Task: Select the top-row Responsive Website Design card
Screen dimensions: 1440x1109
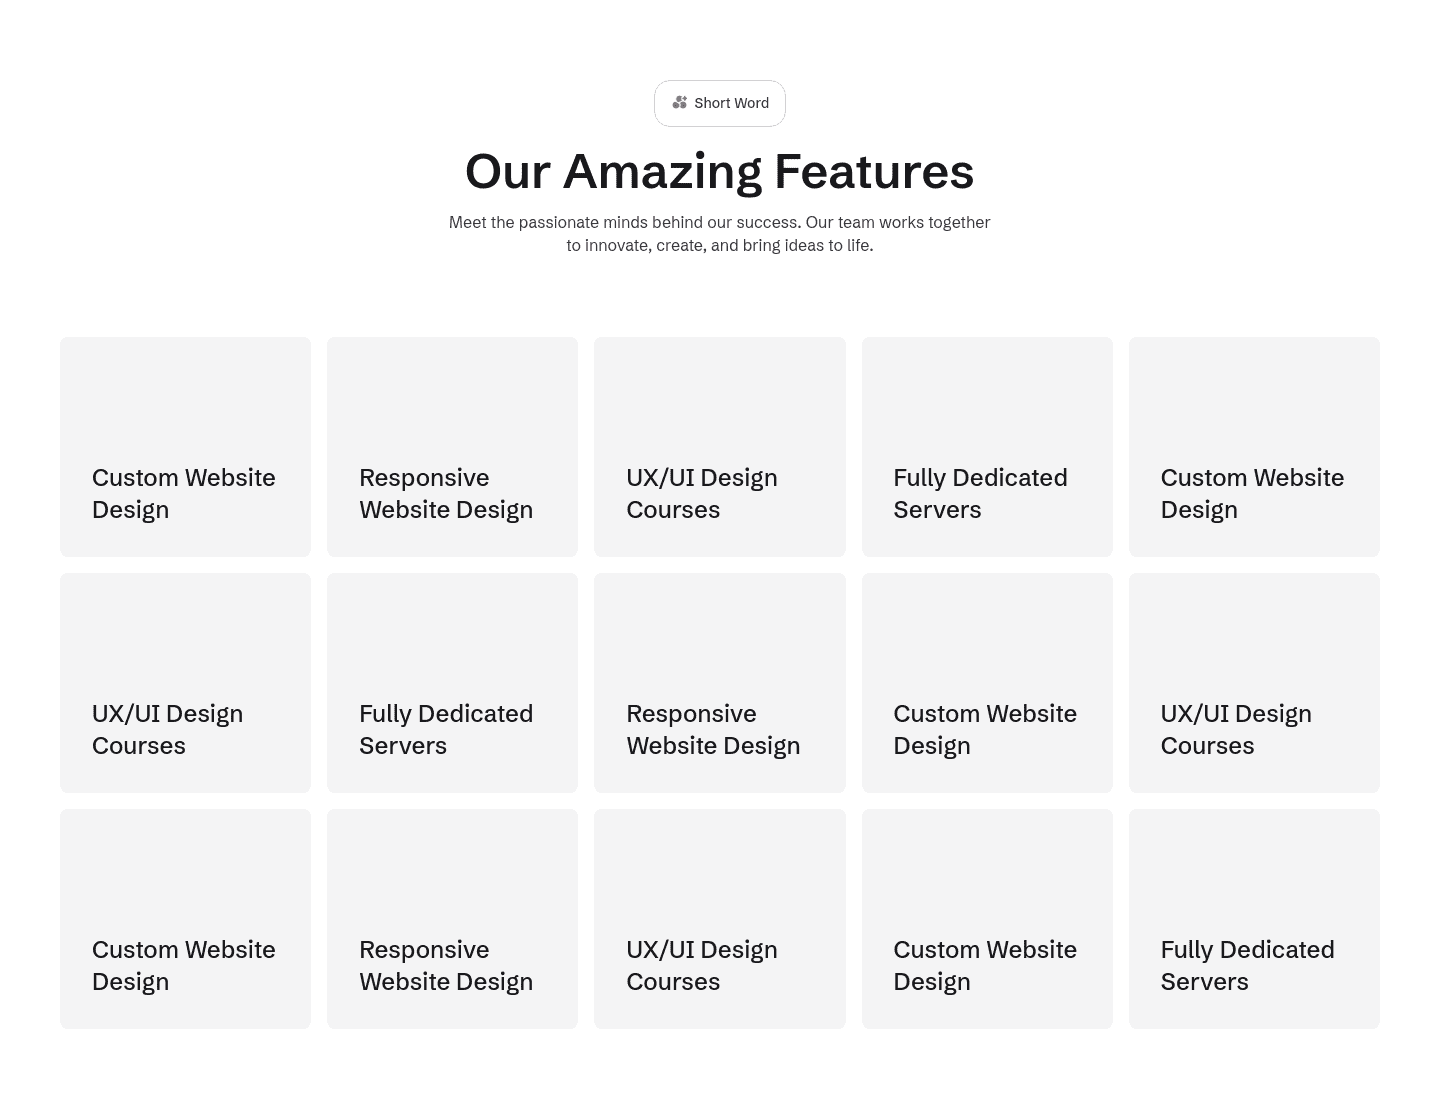Action: tap(452, 447)
